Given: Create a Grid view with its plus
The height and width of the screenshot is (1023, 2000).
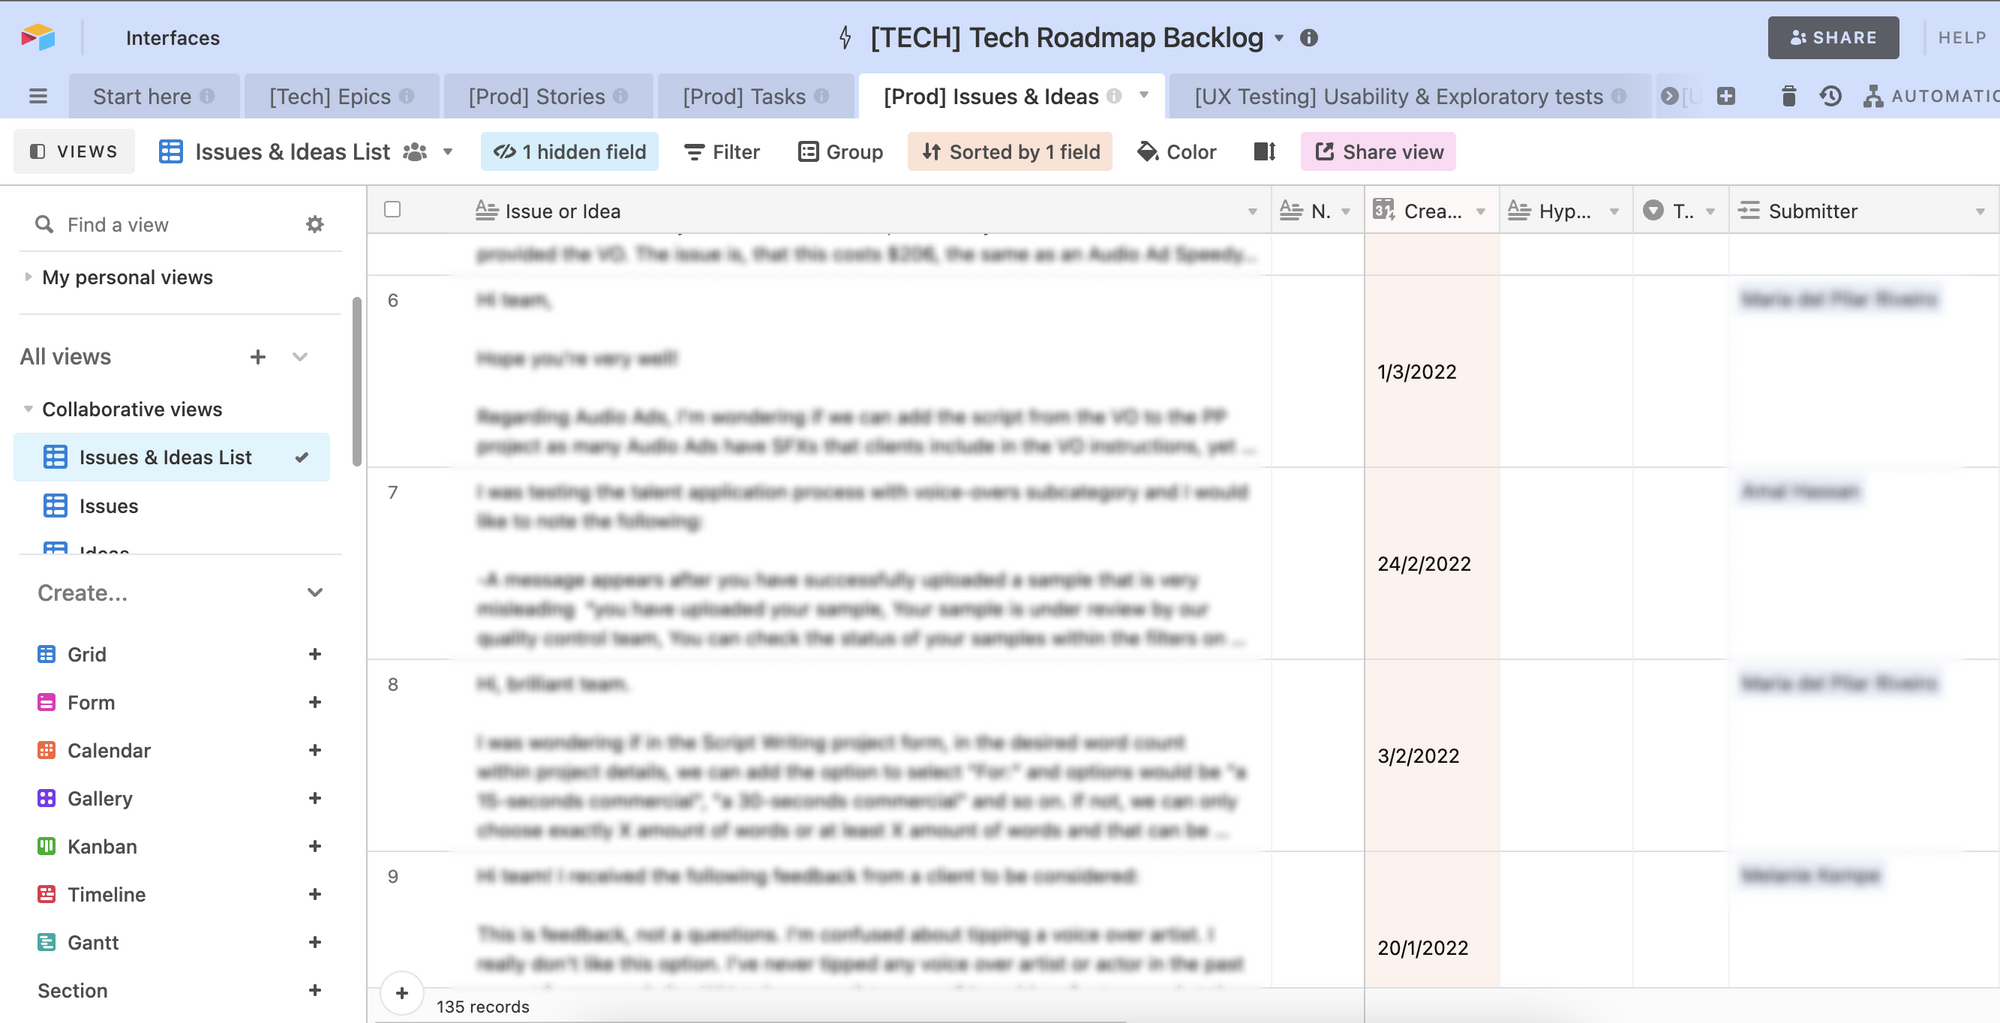Looking at the screenshot, I should pos(315,654).
